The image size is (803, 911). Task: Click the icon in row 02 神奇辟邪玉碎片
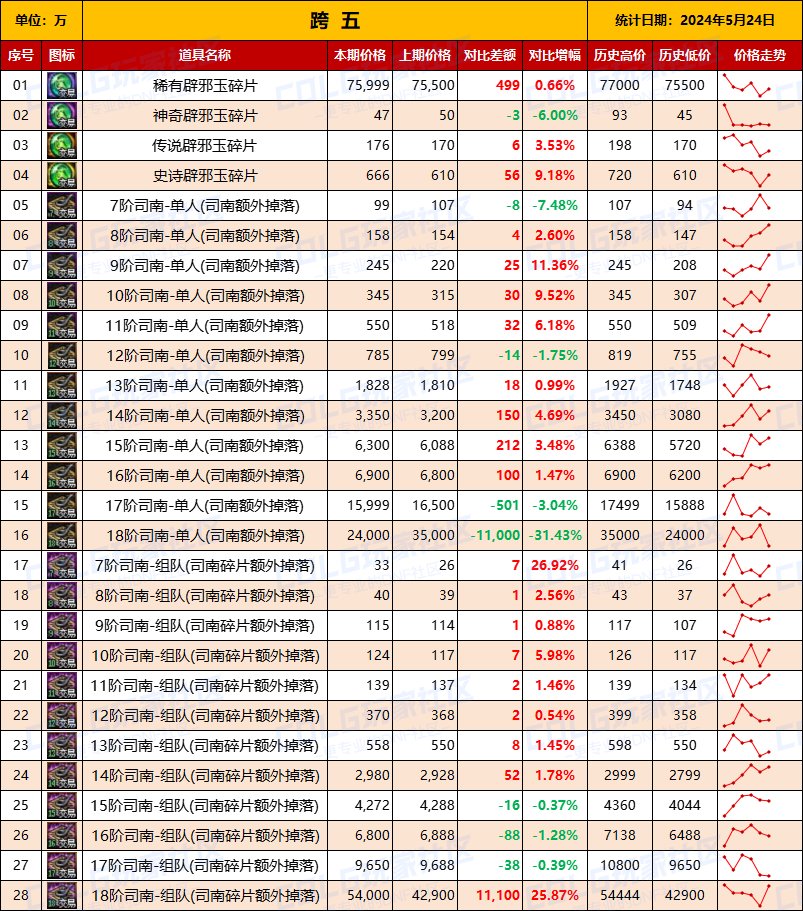pyautogui.click(x=62, y=116)
